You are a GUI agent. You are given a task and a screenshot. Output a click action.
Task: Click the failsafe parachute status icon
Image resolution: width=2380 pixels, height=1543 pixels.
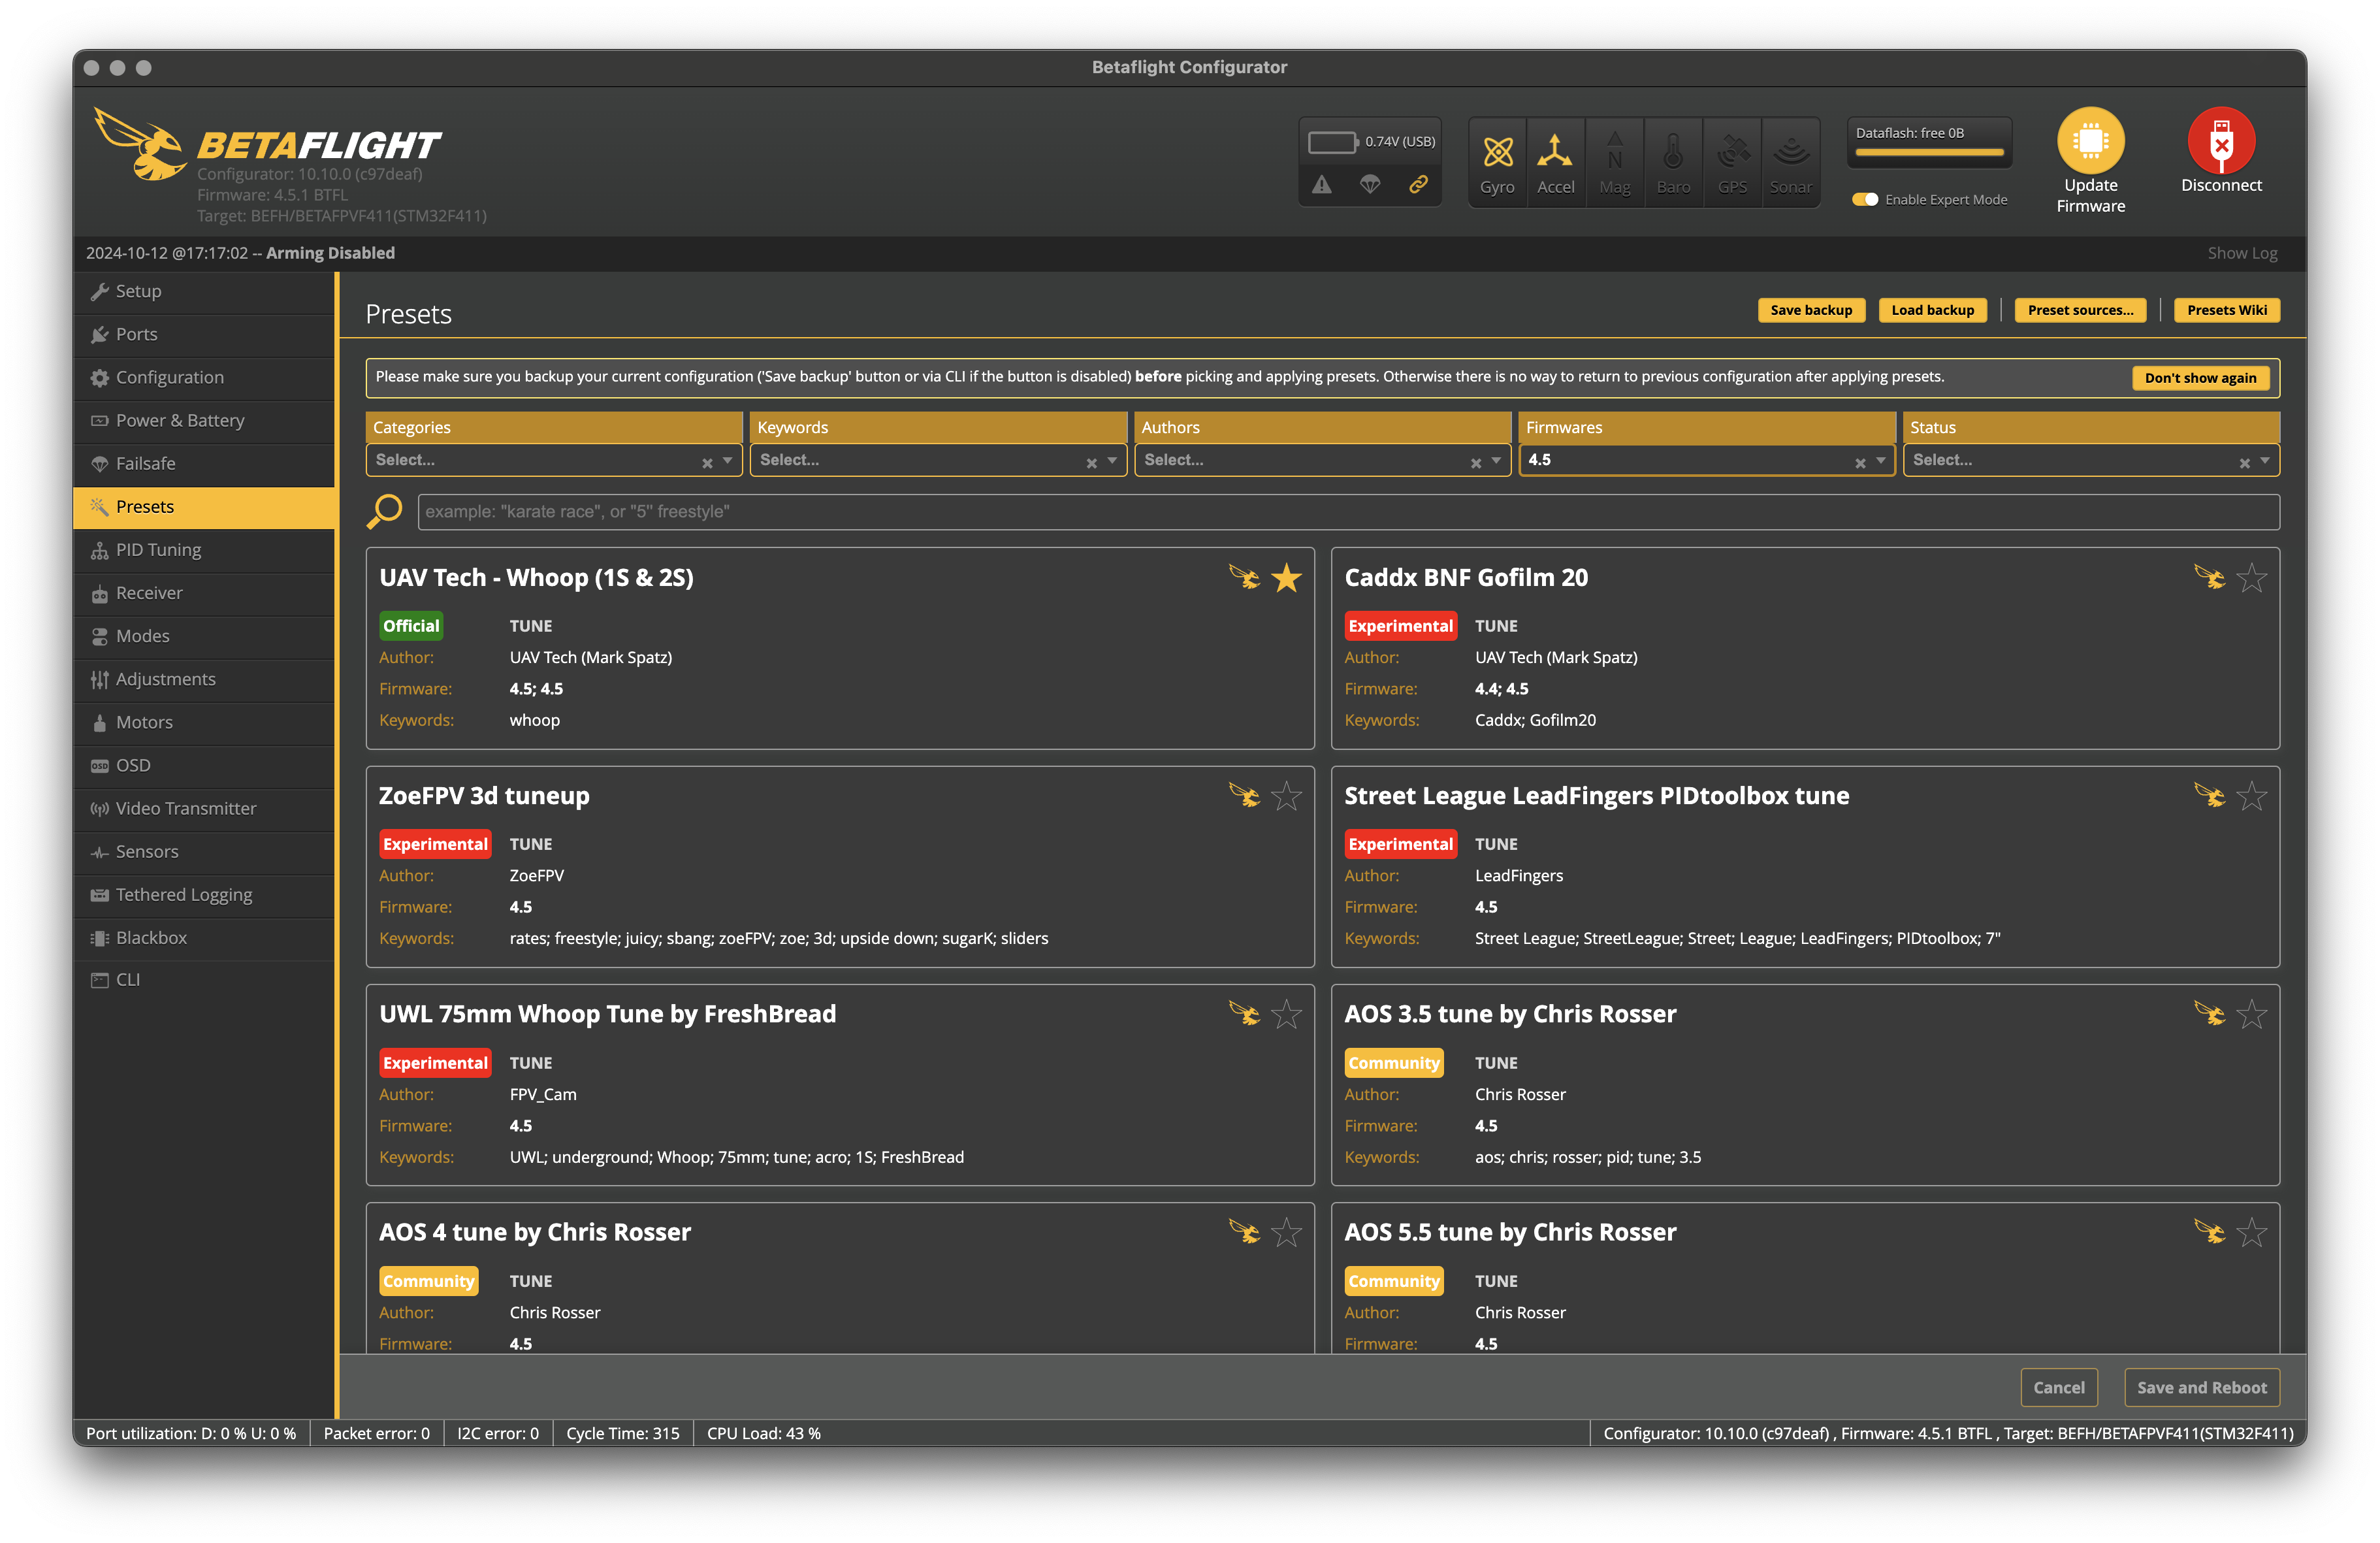click(1370, 185)
